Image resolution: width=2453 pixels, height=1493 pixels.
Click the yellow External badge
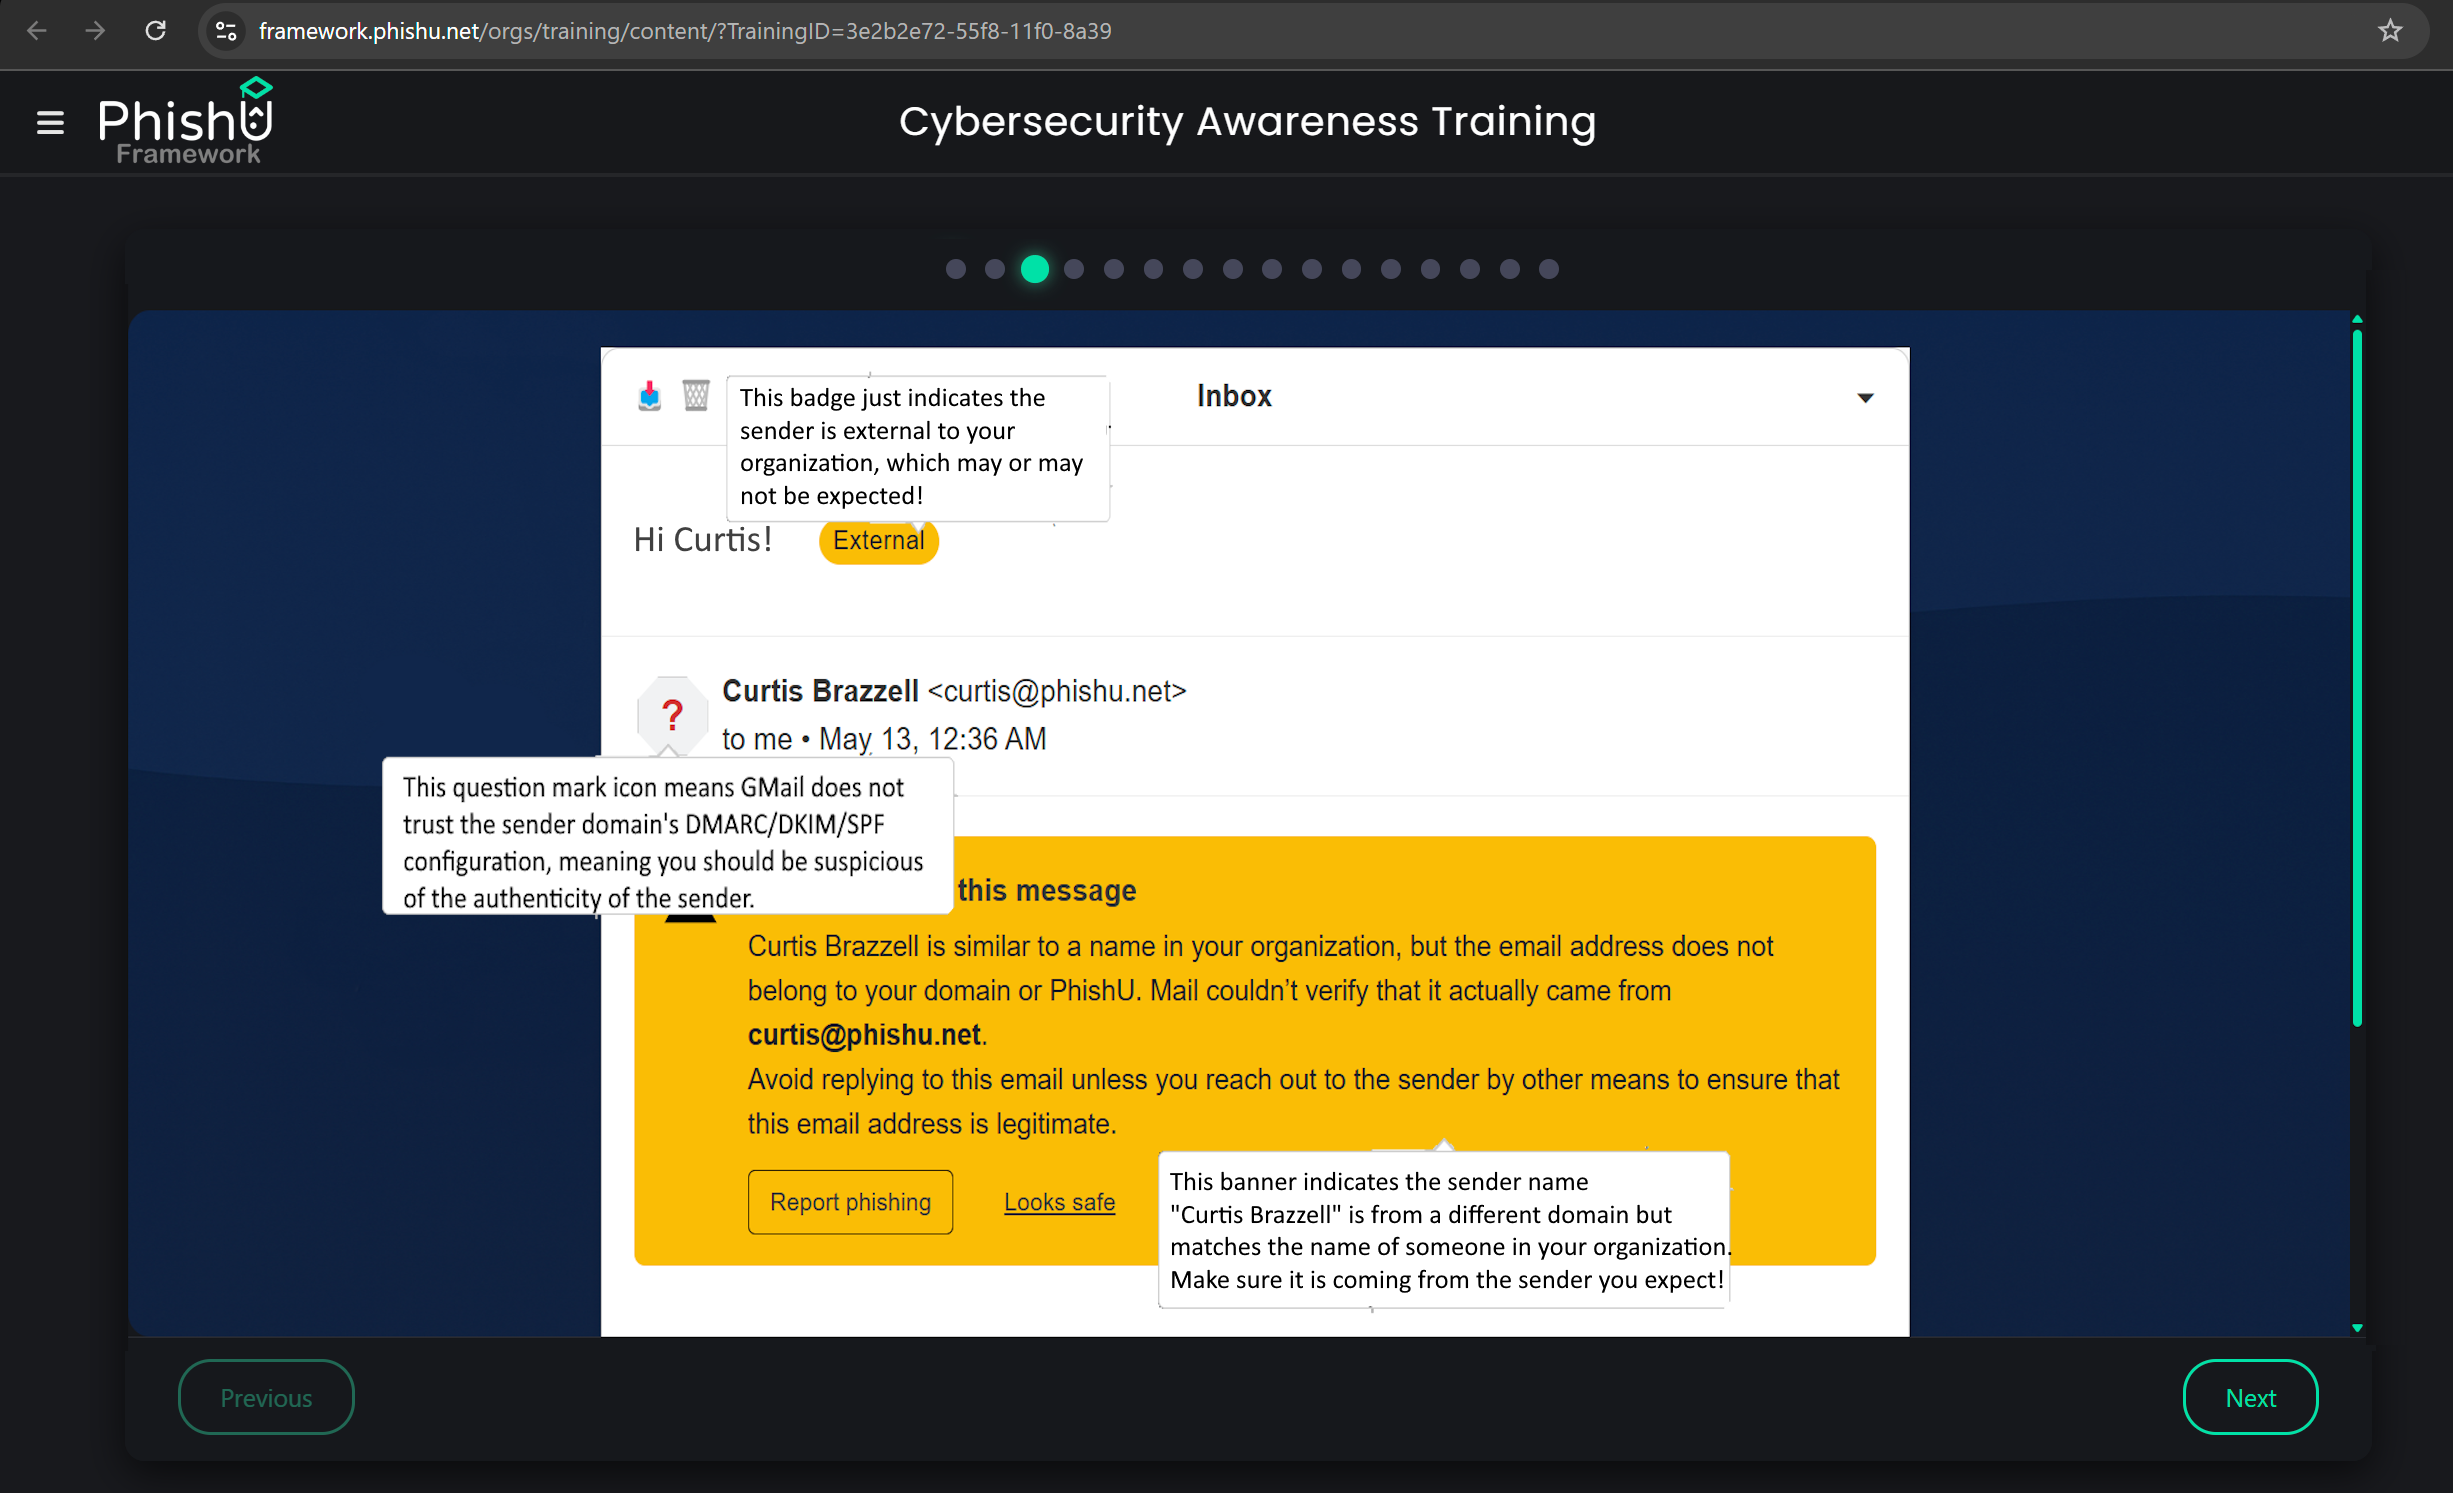click(x=878, y=541)
